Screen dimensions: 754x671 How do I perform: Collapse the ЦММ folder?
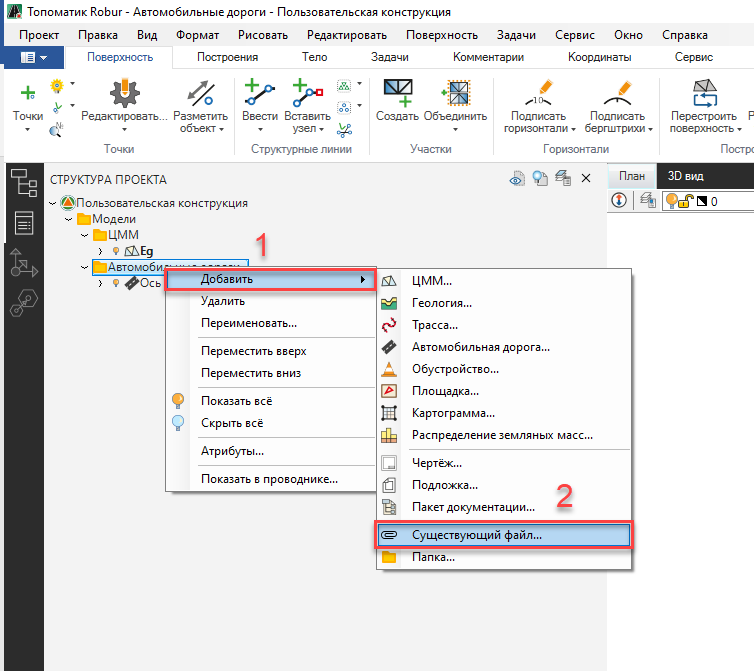[84, 235]
